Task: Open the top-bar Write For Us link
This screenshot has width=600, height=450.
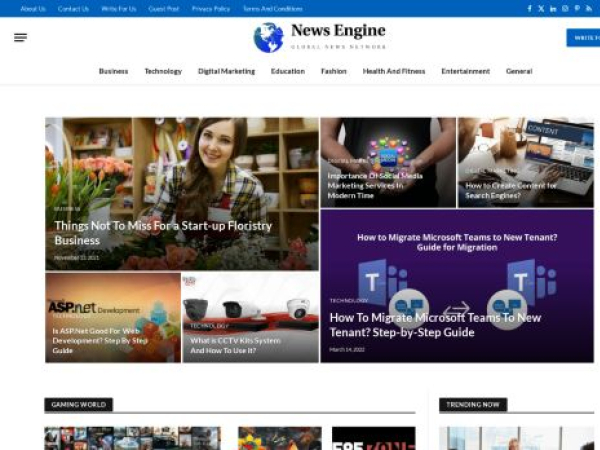Action: [x=119, y=8]
